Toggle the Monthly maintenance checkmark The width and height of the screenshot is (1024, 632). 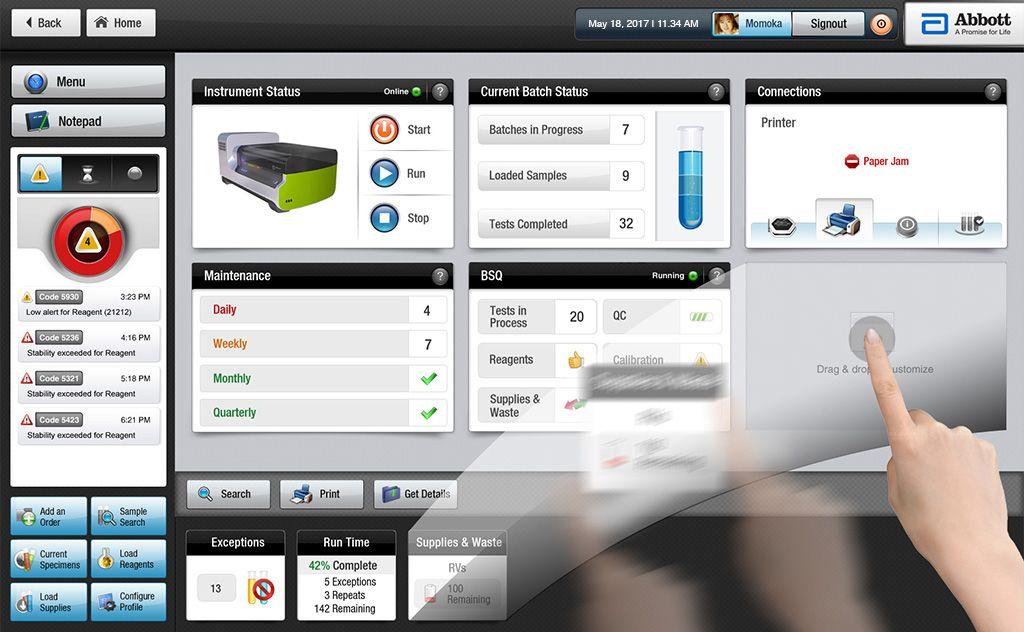coord(429,379)
